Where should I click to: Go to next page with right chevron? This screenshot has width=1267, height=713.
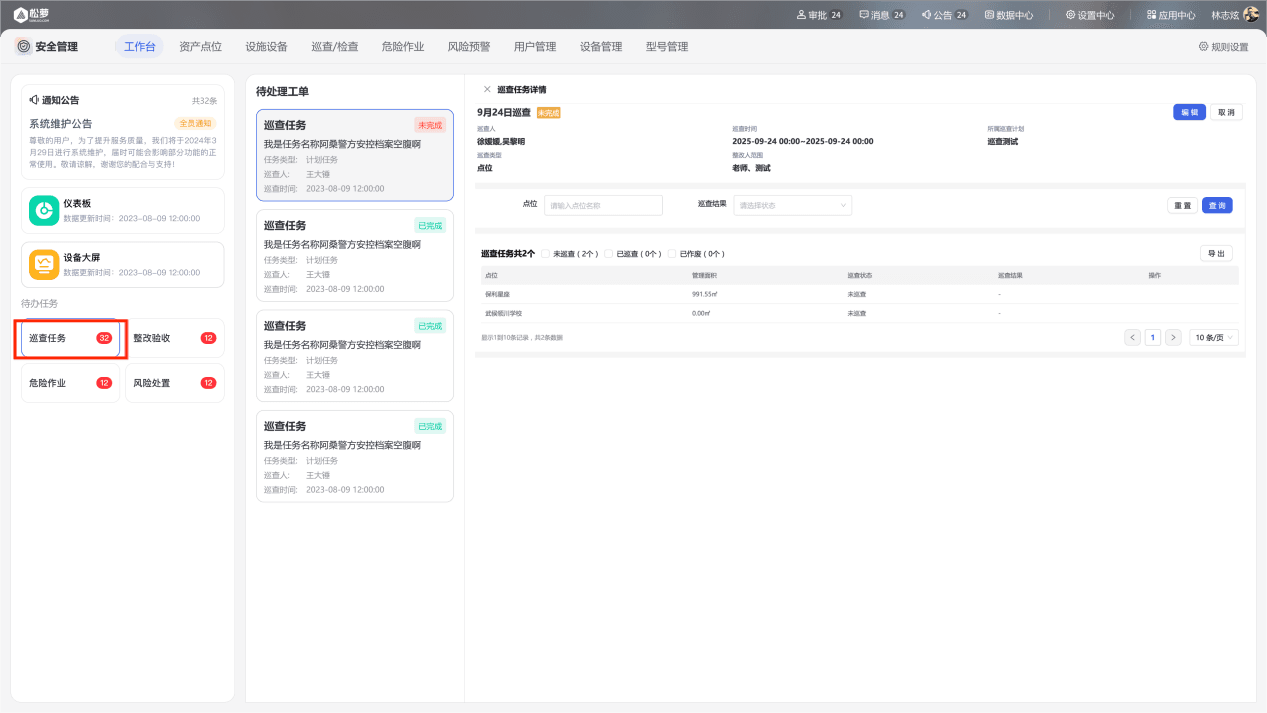tap(1173, 338)
